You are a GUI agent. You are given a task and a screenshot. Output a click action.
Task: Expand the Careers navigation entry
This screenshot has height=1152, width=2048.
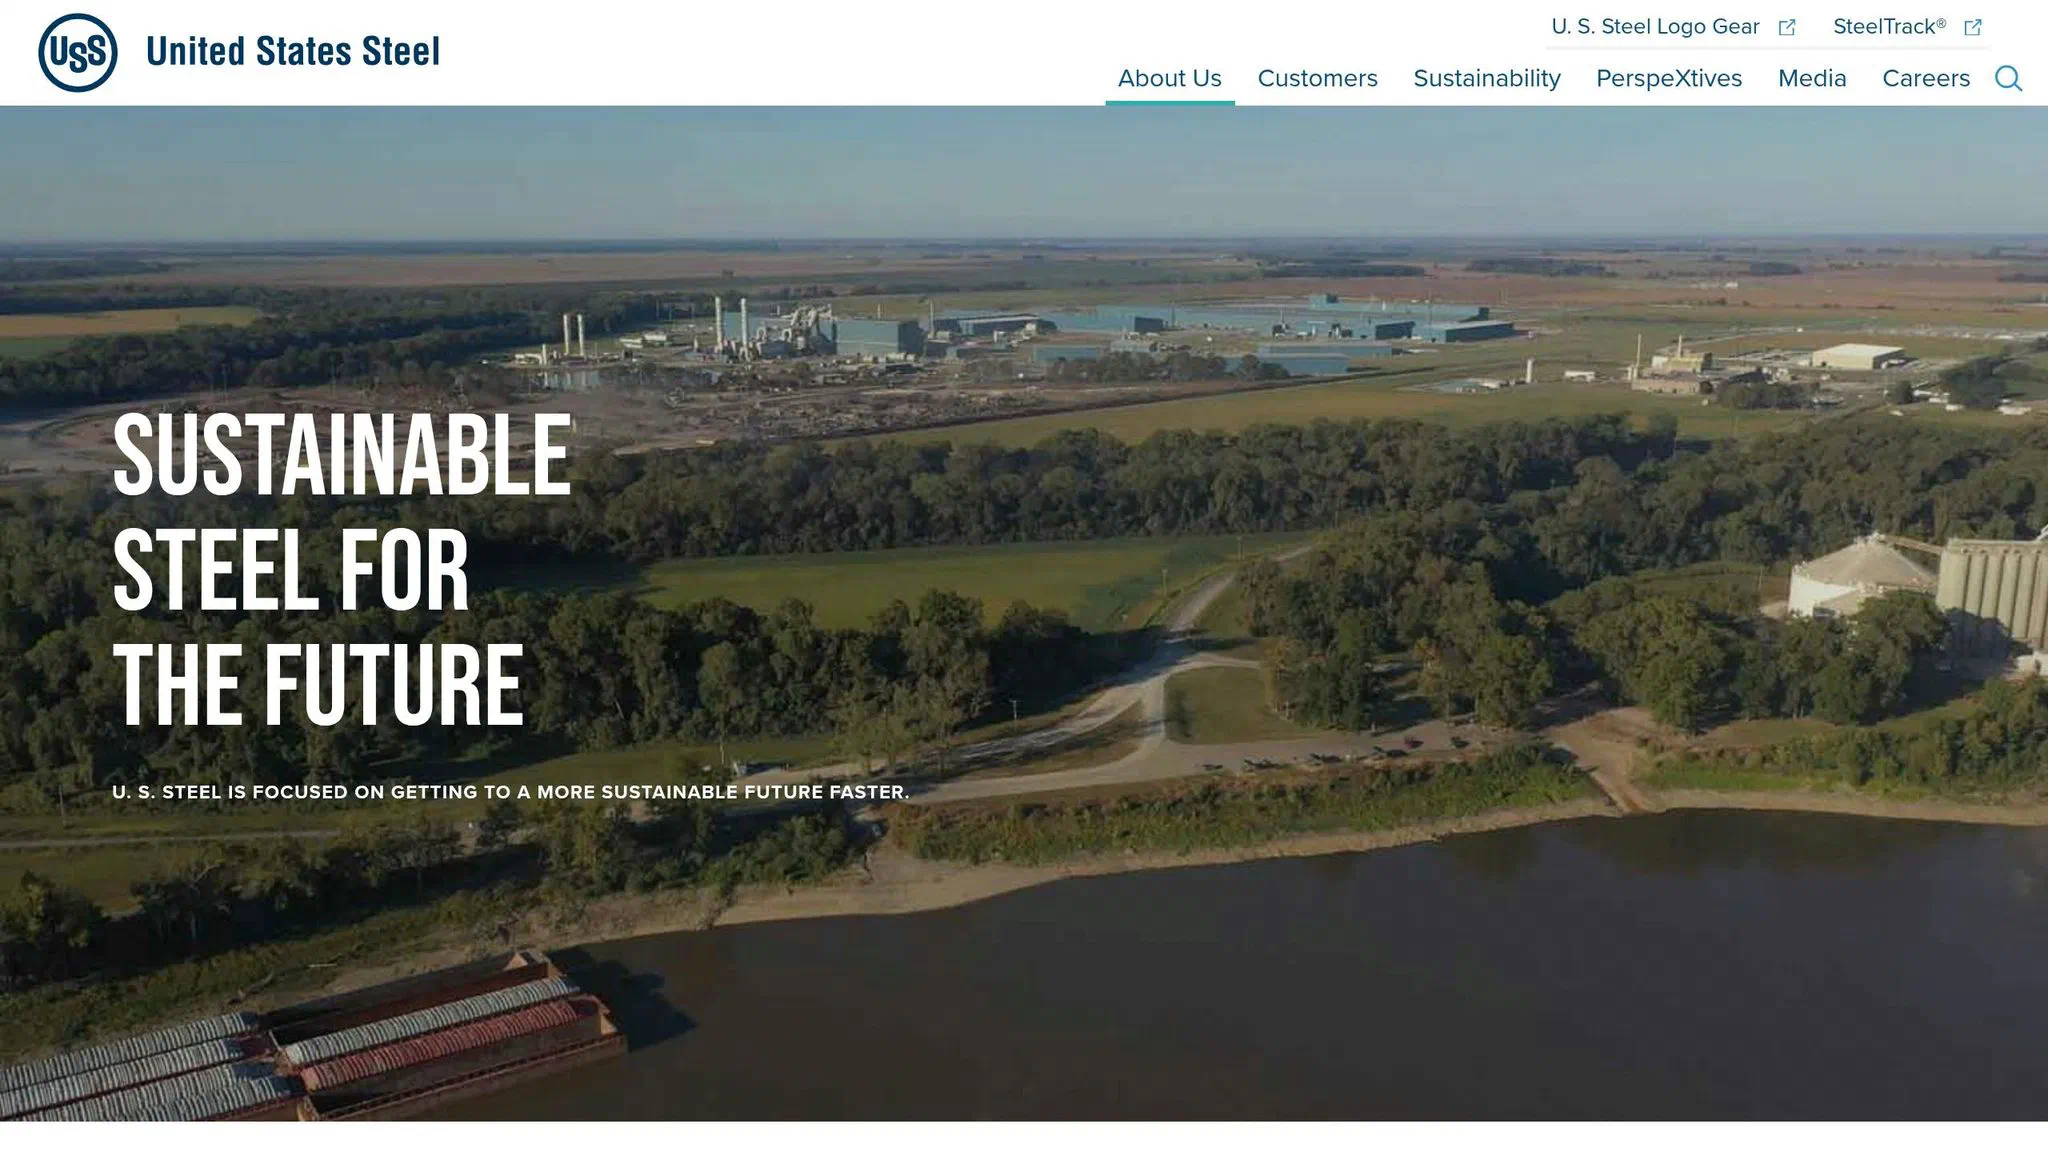click(1925, 78)
